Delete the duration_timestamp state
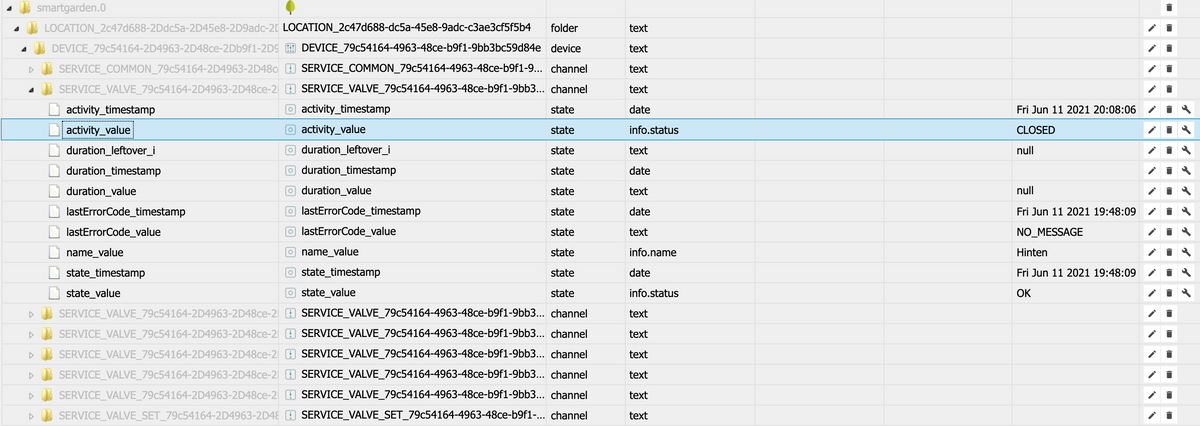 coord(1168,171)
